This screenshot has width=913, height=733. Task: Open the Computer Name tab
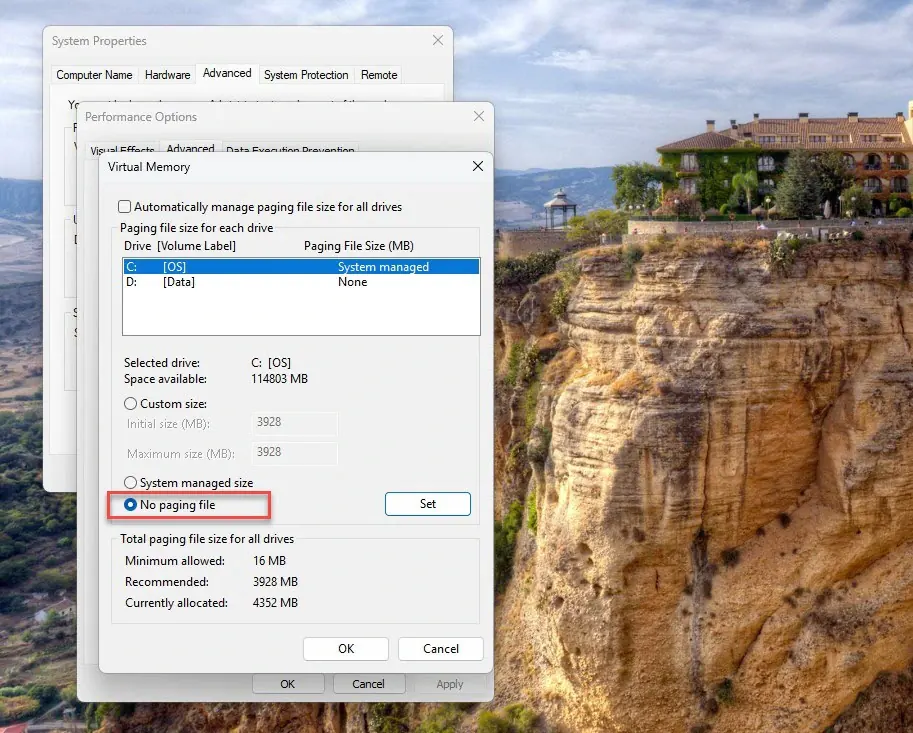tap(94, 74)
